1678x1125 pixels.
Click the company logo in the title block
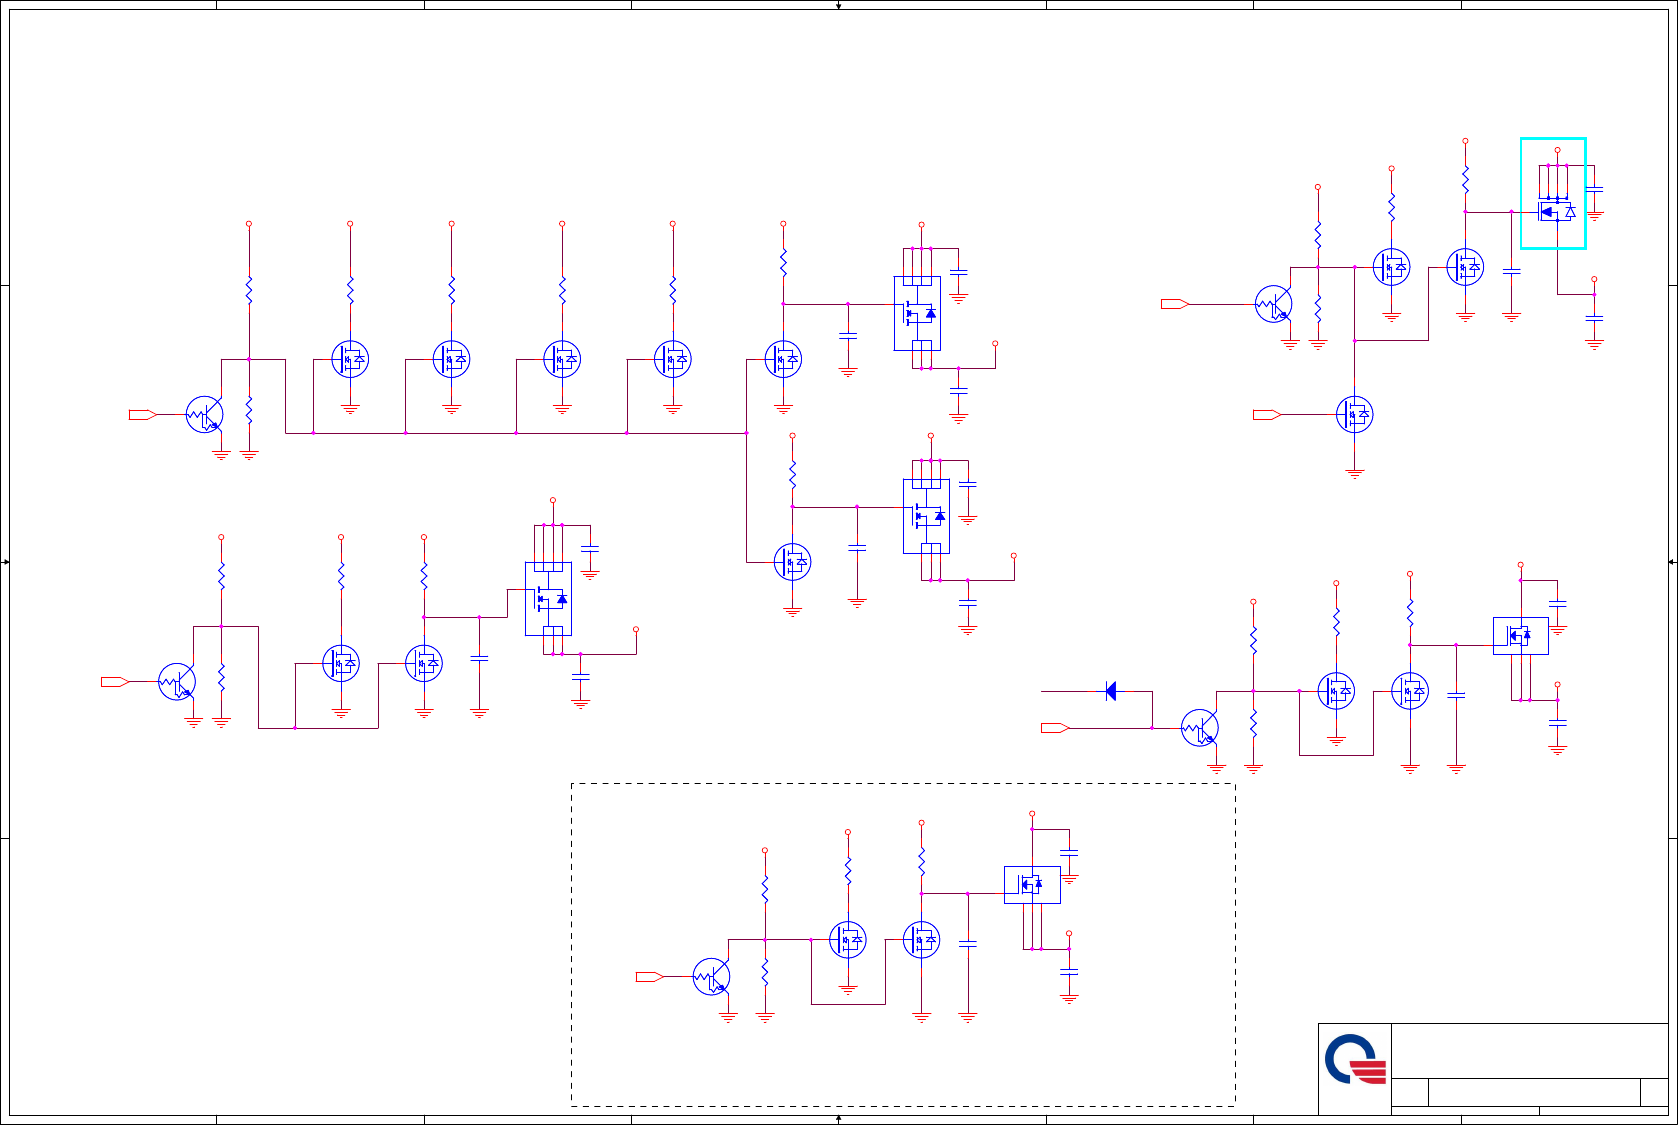[x=1355, y=1060]
